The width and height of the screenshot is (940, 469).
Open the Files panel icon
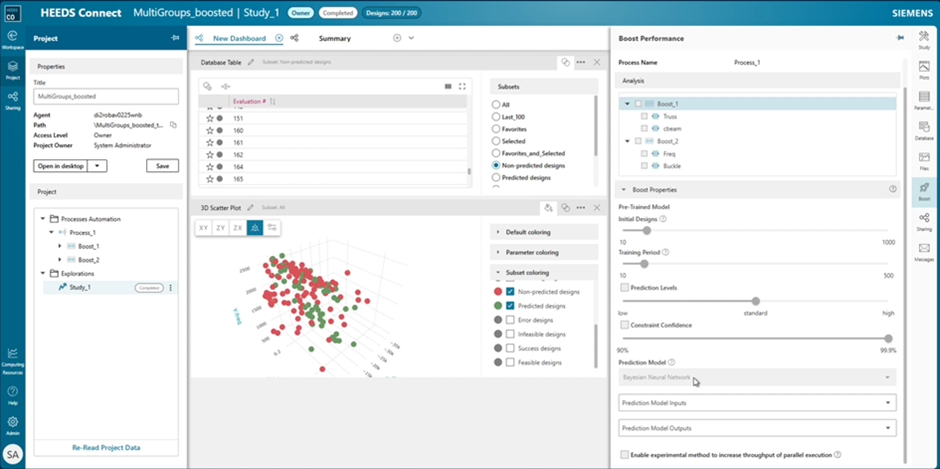point(924,160)
